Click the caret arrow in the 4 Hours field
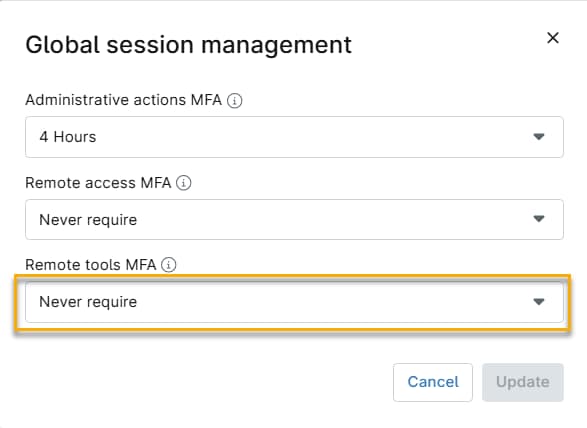Image resolution: width=587 pixels, height=428 pixels. coord(539,137)
